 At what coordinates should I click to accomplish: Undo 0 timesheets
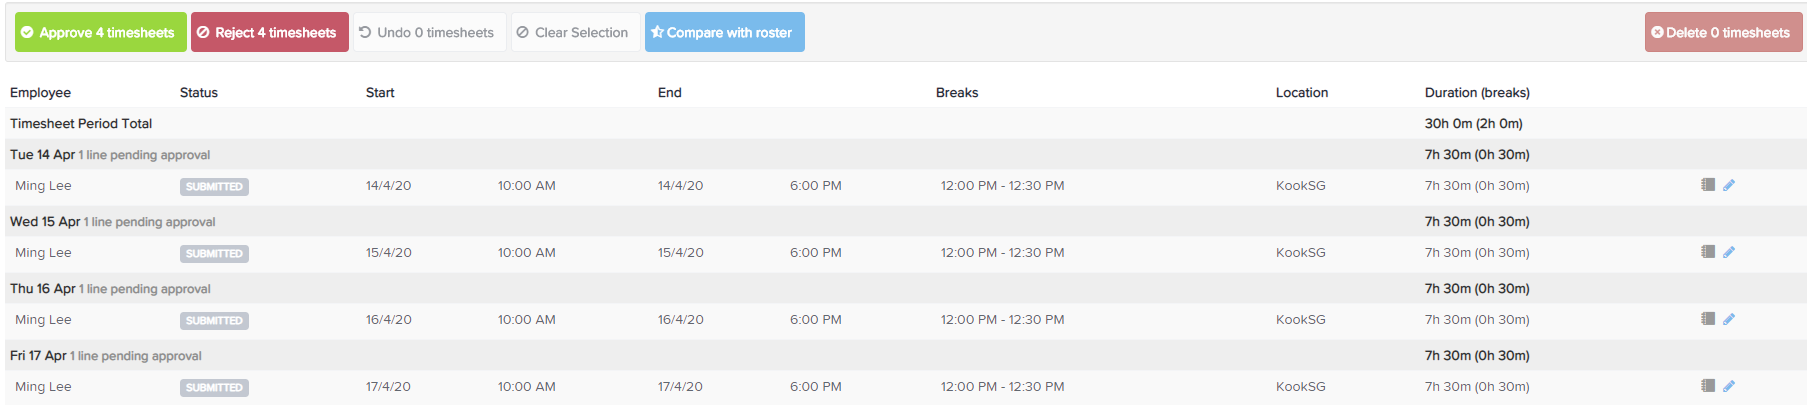[430, 32]
